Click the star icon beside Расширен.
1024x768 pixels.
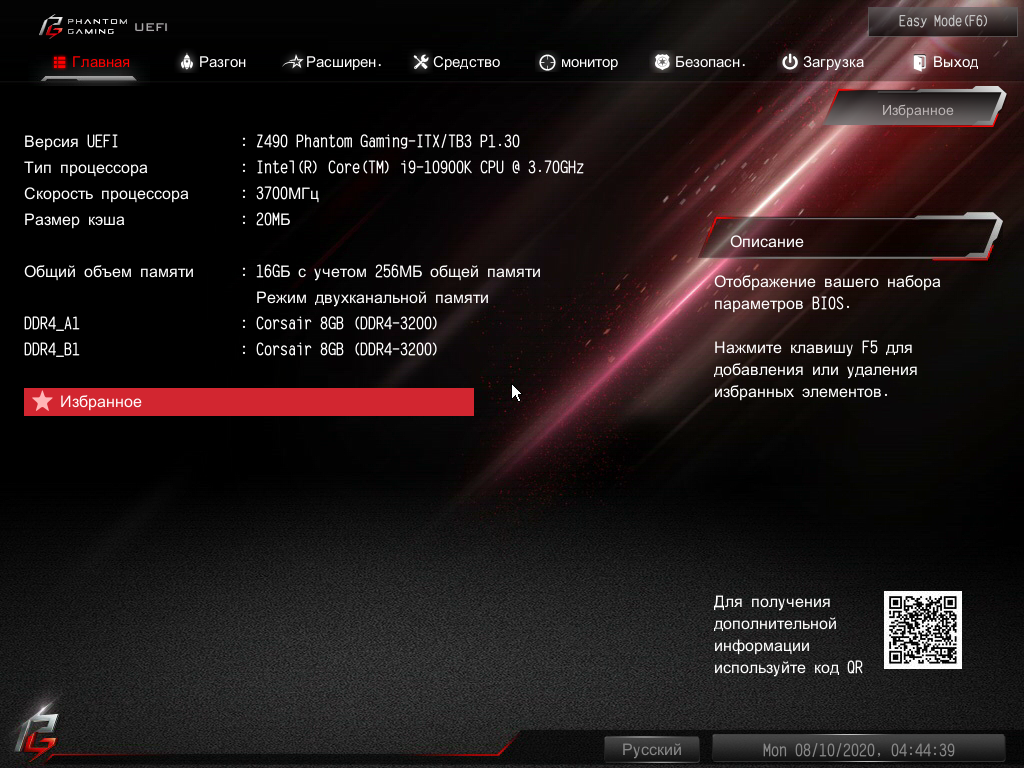coord(293,62)
